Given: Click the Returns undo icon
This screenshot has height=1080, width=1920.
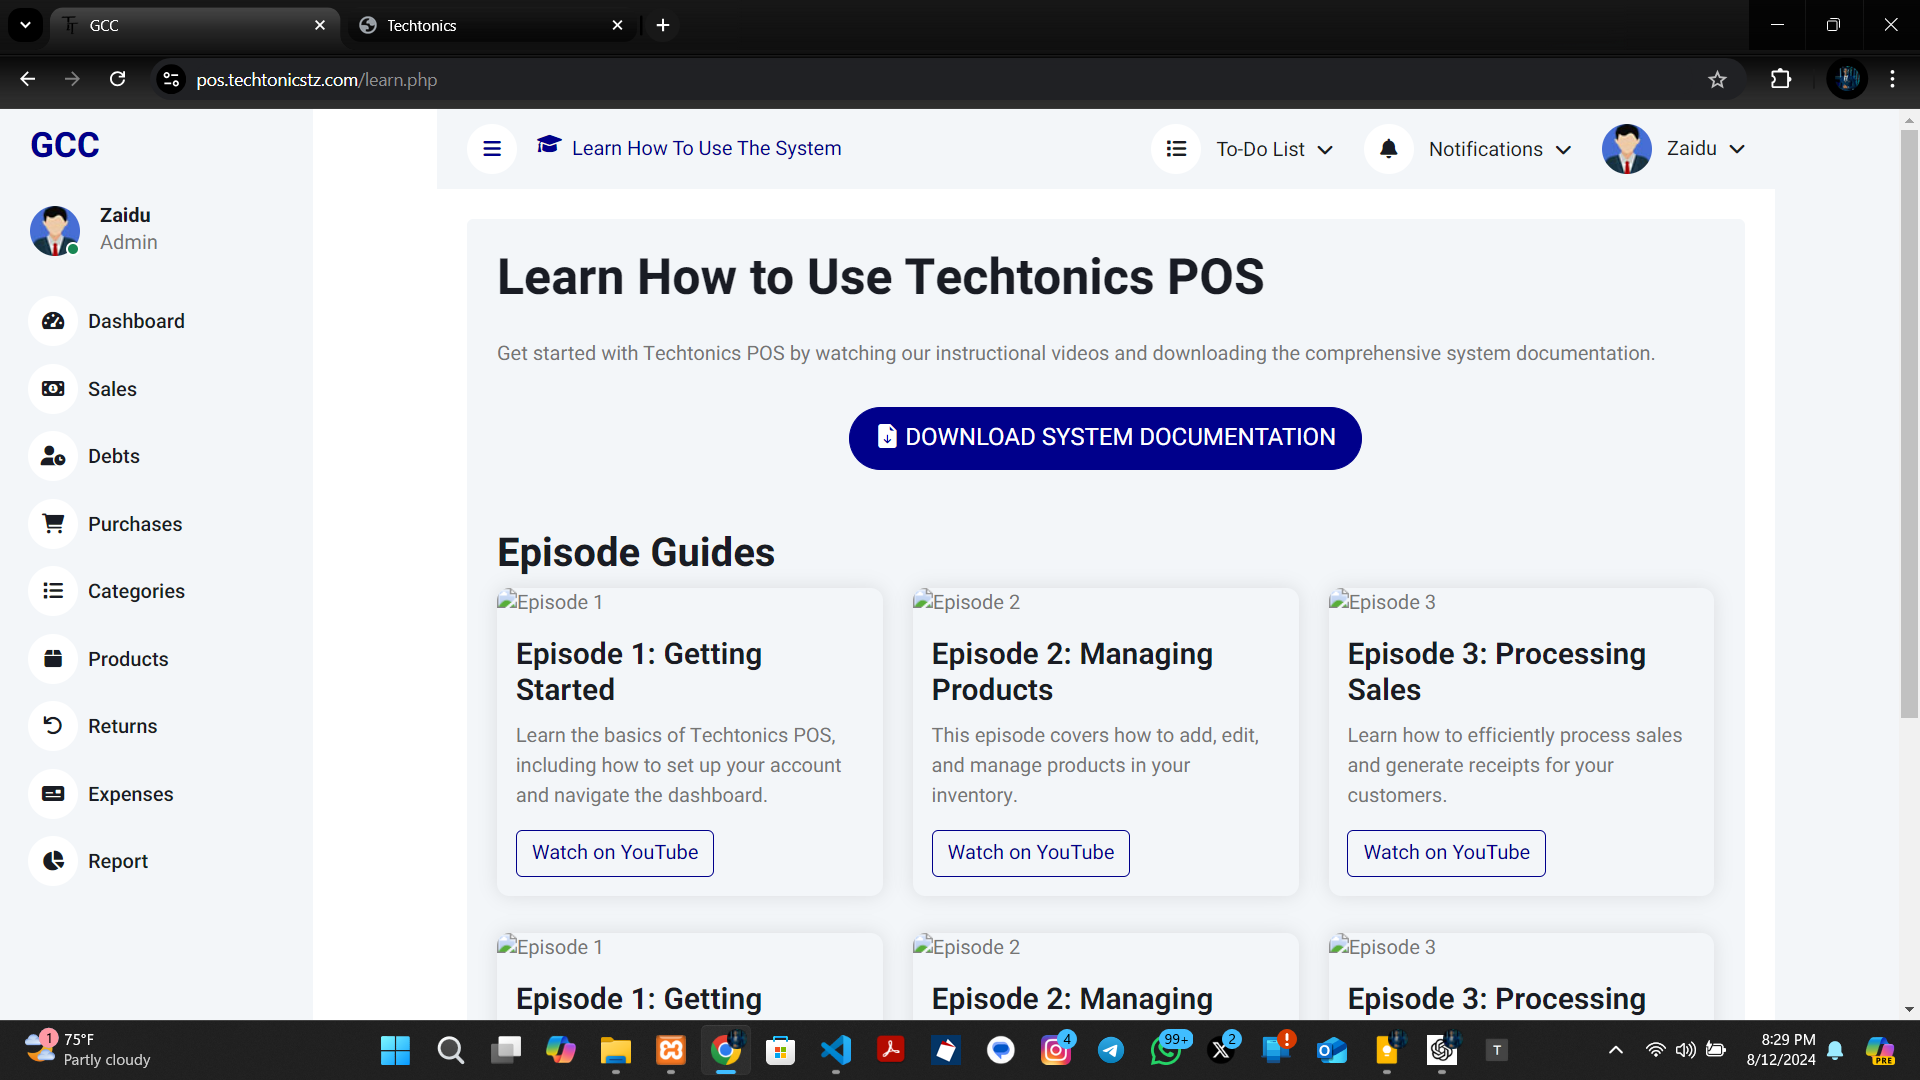Looking at the screenshot, I should pyautogui.click(x=53, y=726).
